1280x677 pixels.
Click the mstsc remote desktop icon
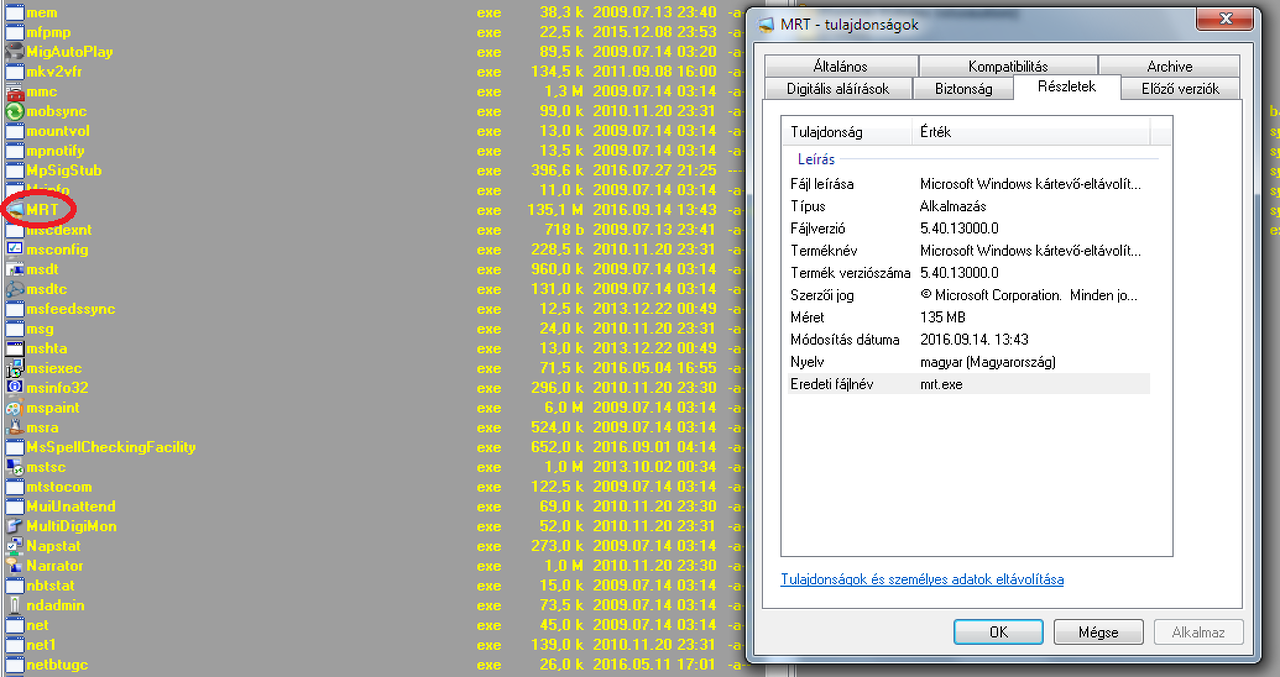[14, 467]
